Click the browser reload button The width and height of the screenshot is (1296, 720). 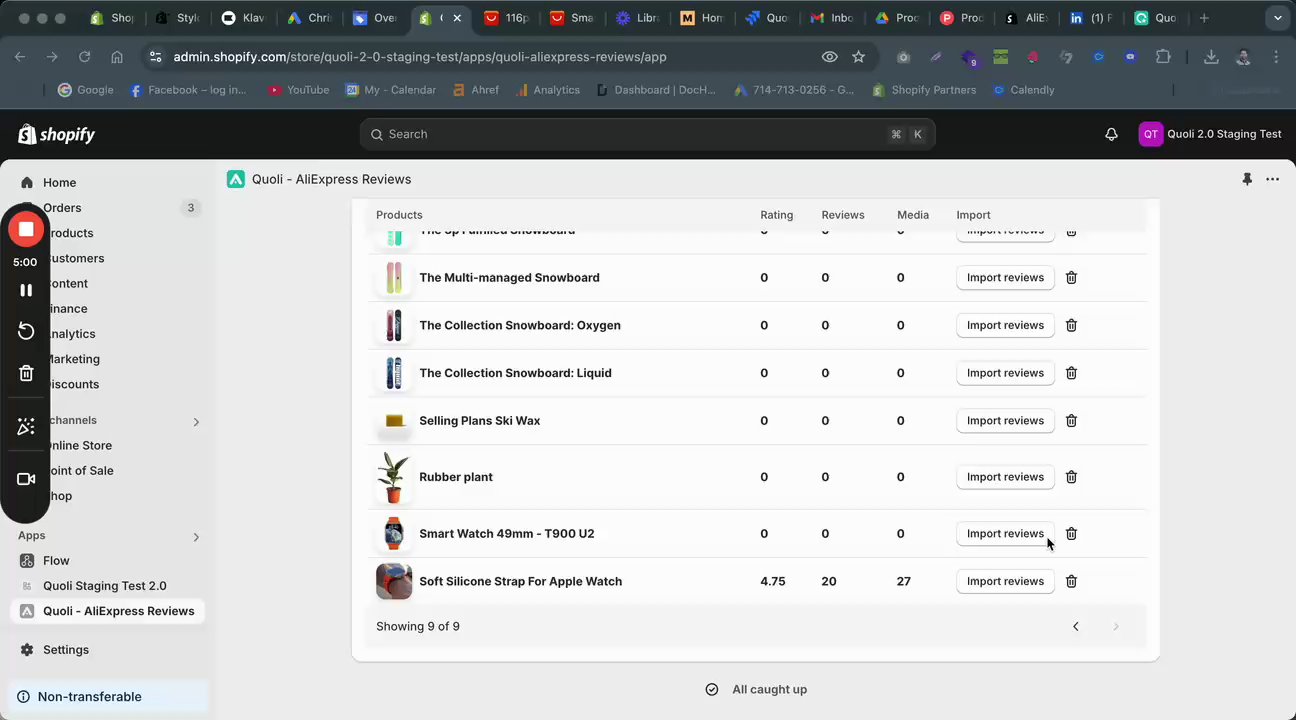click(84, 57)
